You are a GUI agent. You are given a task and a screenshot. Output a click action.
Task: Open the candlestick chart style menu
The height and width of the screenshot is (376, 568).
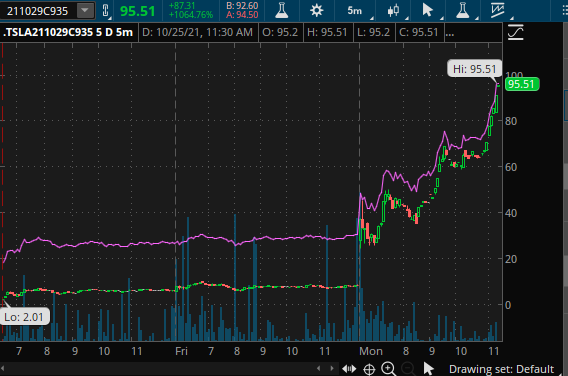(393, 11)
